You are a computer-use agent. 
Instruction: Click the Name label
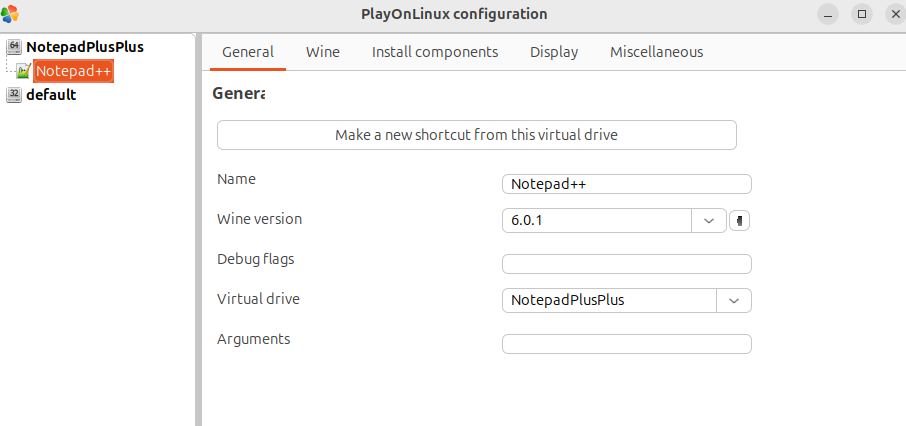pos(236,179)
